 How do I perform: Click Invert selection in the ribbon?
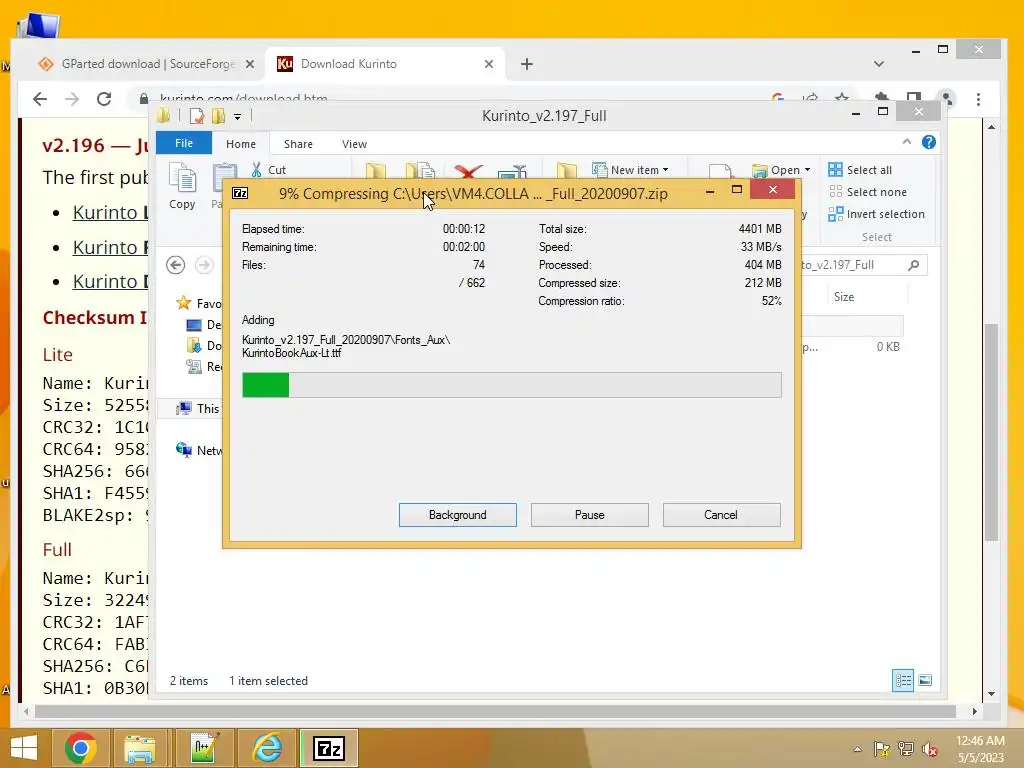[876, 214]
